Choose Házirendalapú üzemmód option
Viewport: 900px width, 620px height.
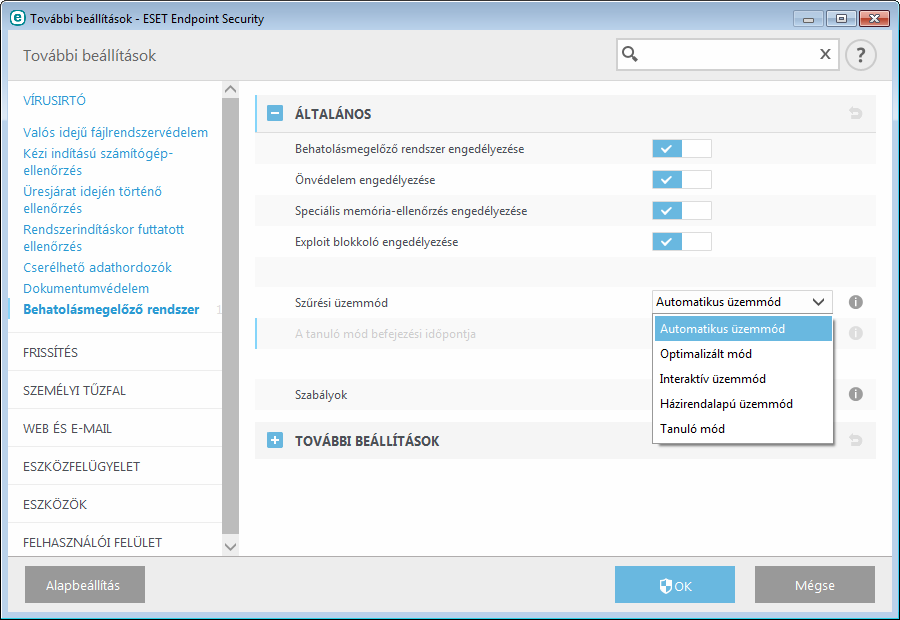(x=743, y=404)
